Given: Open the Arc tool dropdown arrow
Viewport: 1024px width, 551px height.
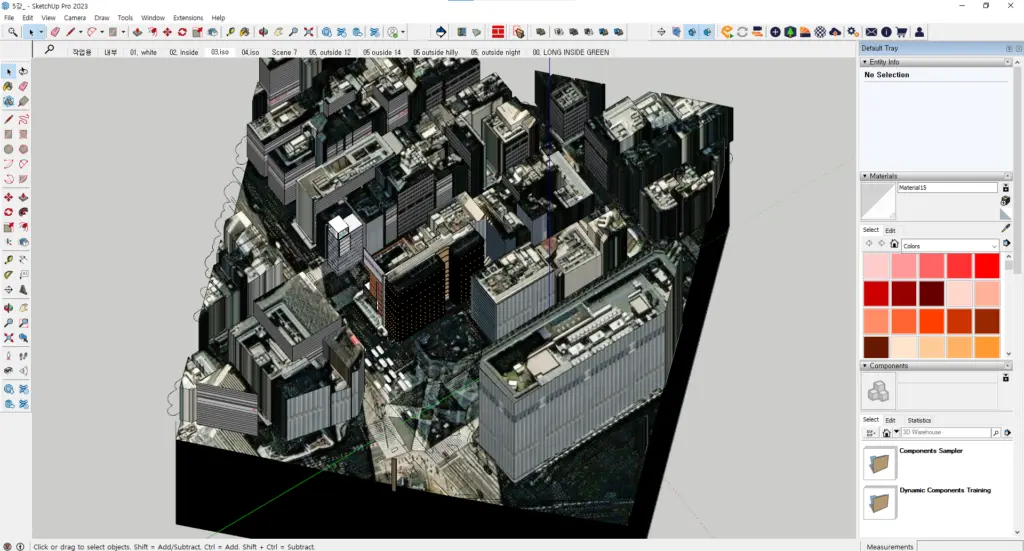Looking at the screenshot, I should [102, 32].
